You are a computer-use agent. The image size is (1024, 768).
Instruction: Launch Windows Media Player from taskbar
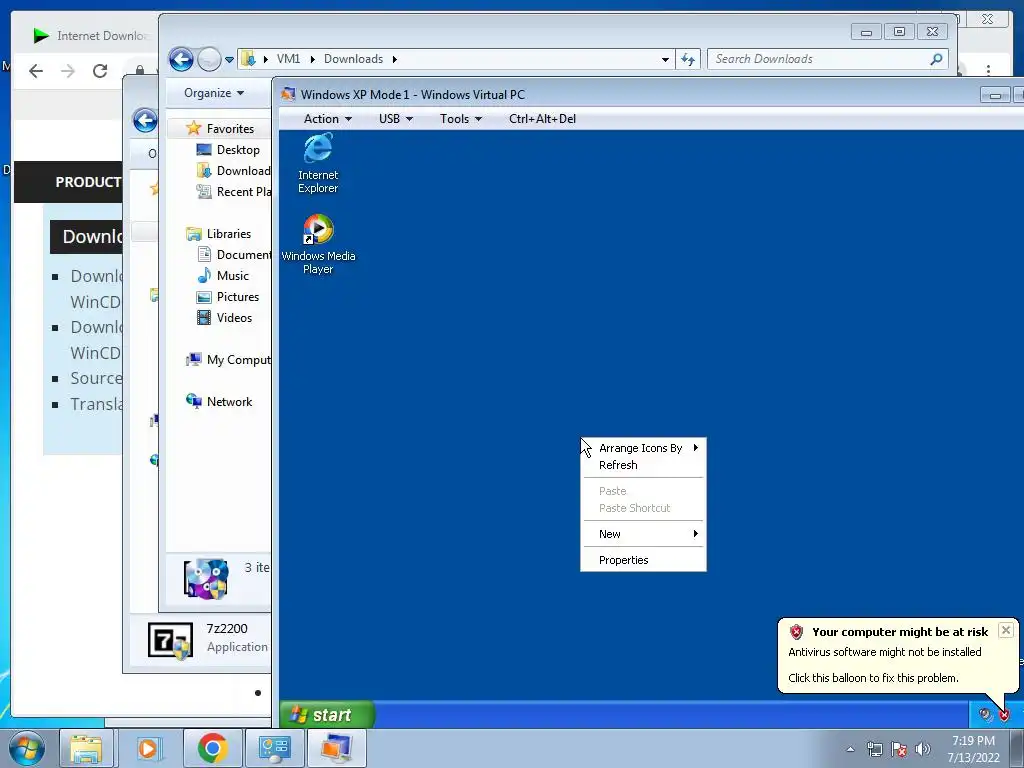point(148,748)
